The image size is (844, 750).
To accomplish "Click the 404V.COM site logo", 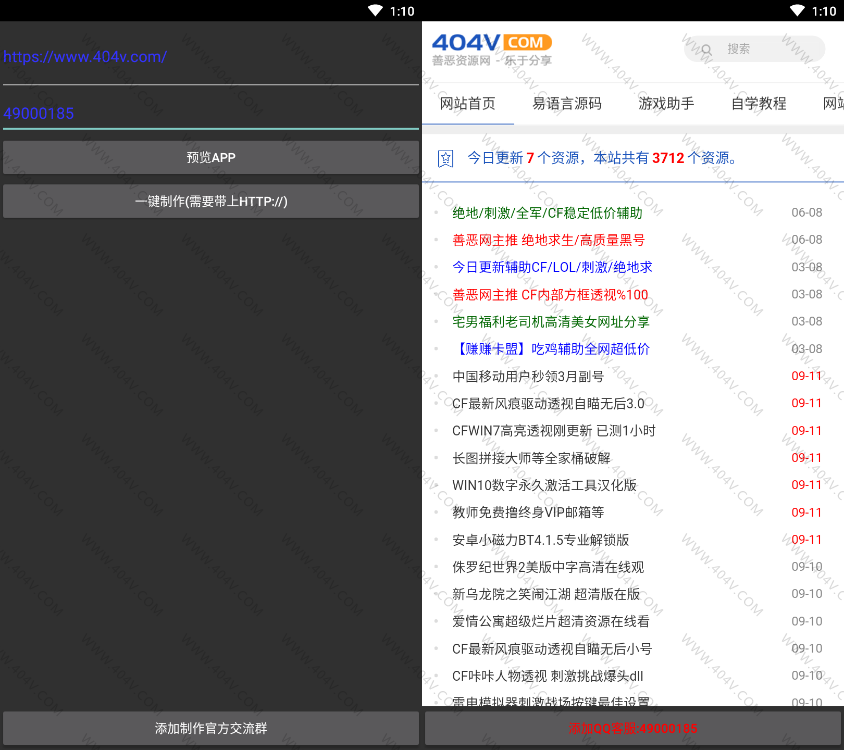I will point(491,49).
